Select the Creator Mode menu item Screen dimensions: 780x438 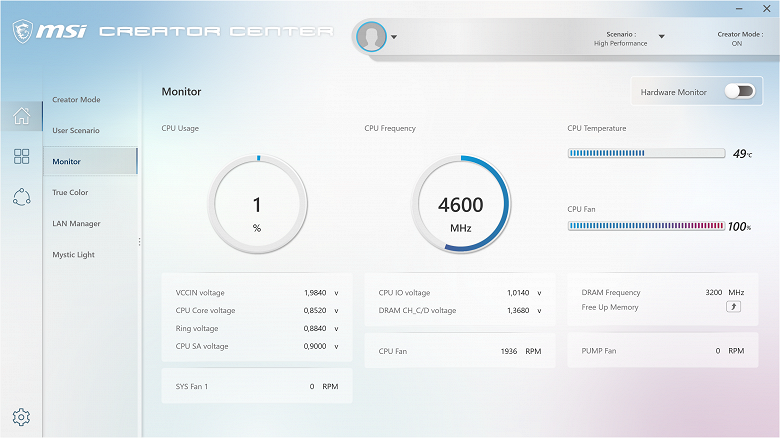(x=76, y=100)
